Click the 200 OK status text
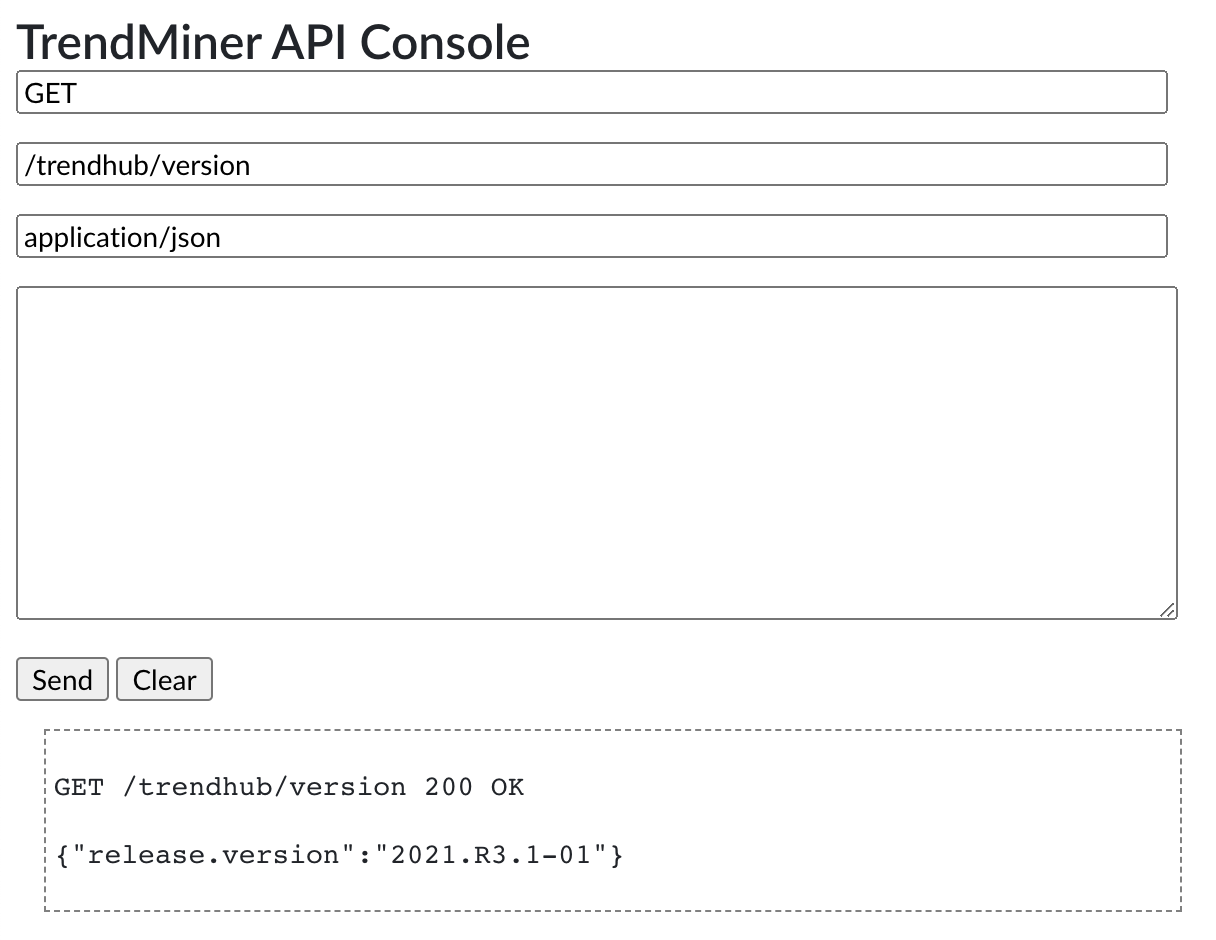1216x940 pixels. point(473,787)
